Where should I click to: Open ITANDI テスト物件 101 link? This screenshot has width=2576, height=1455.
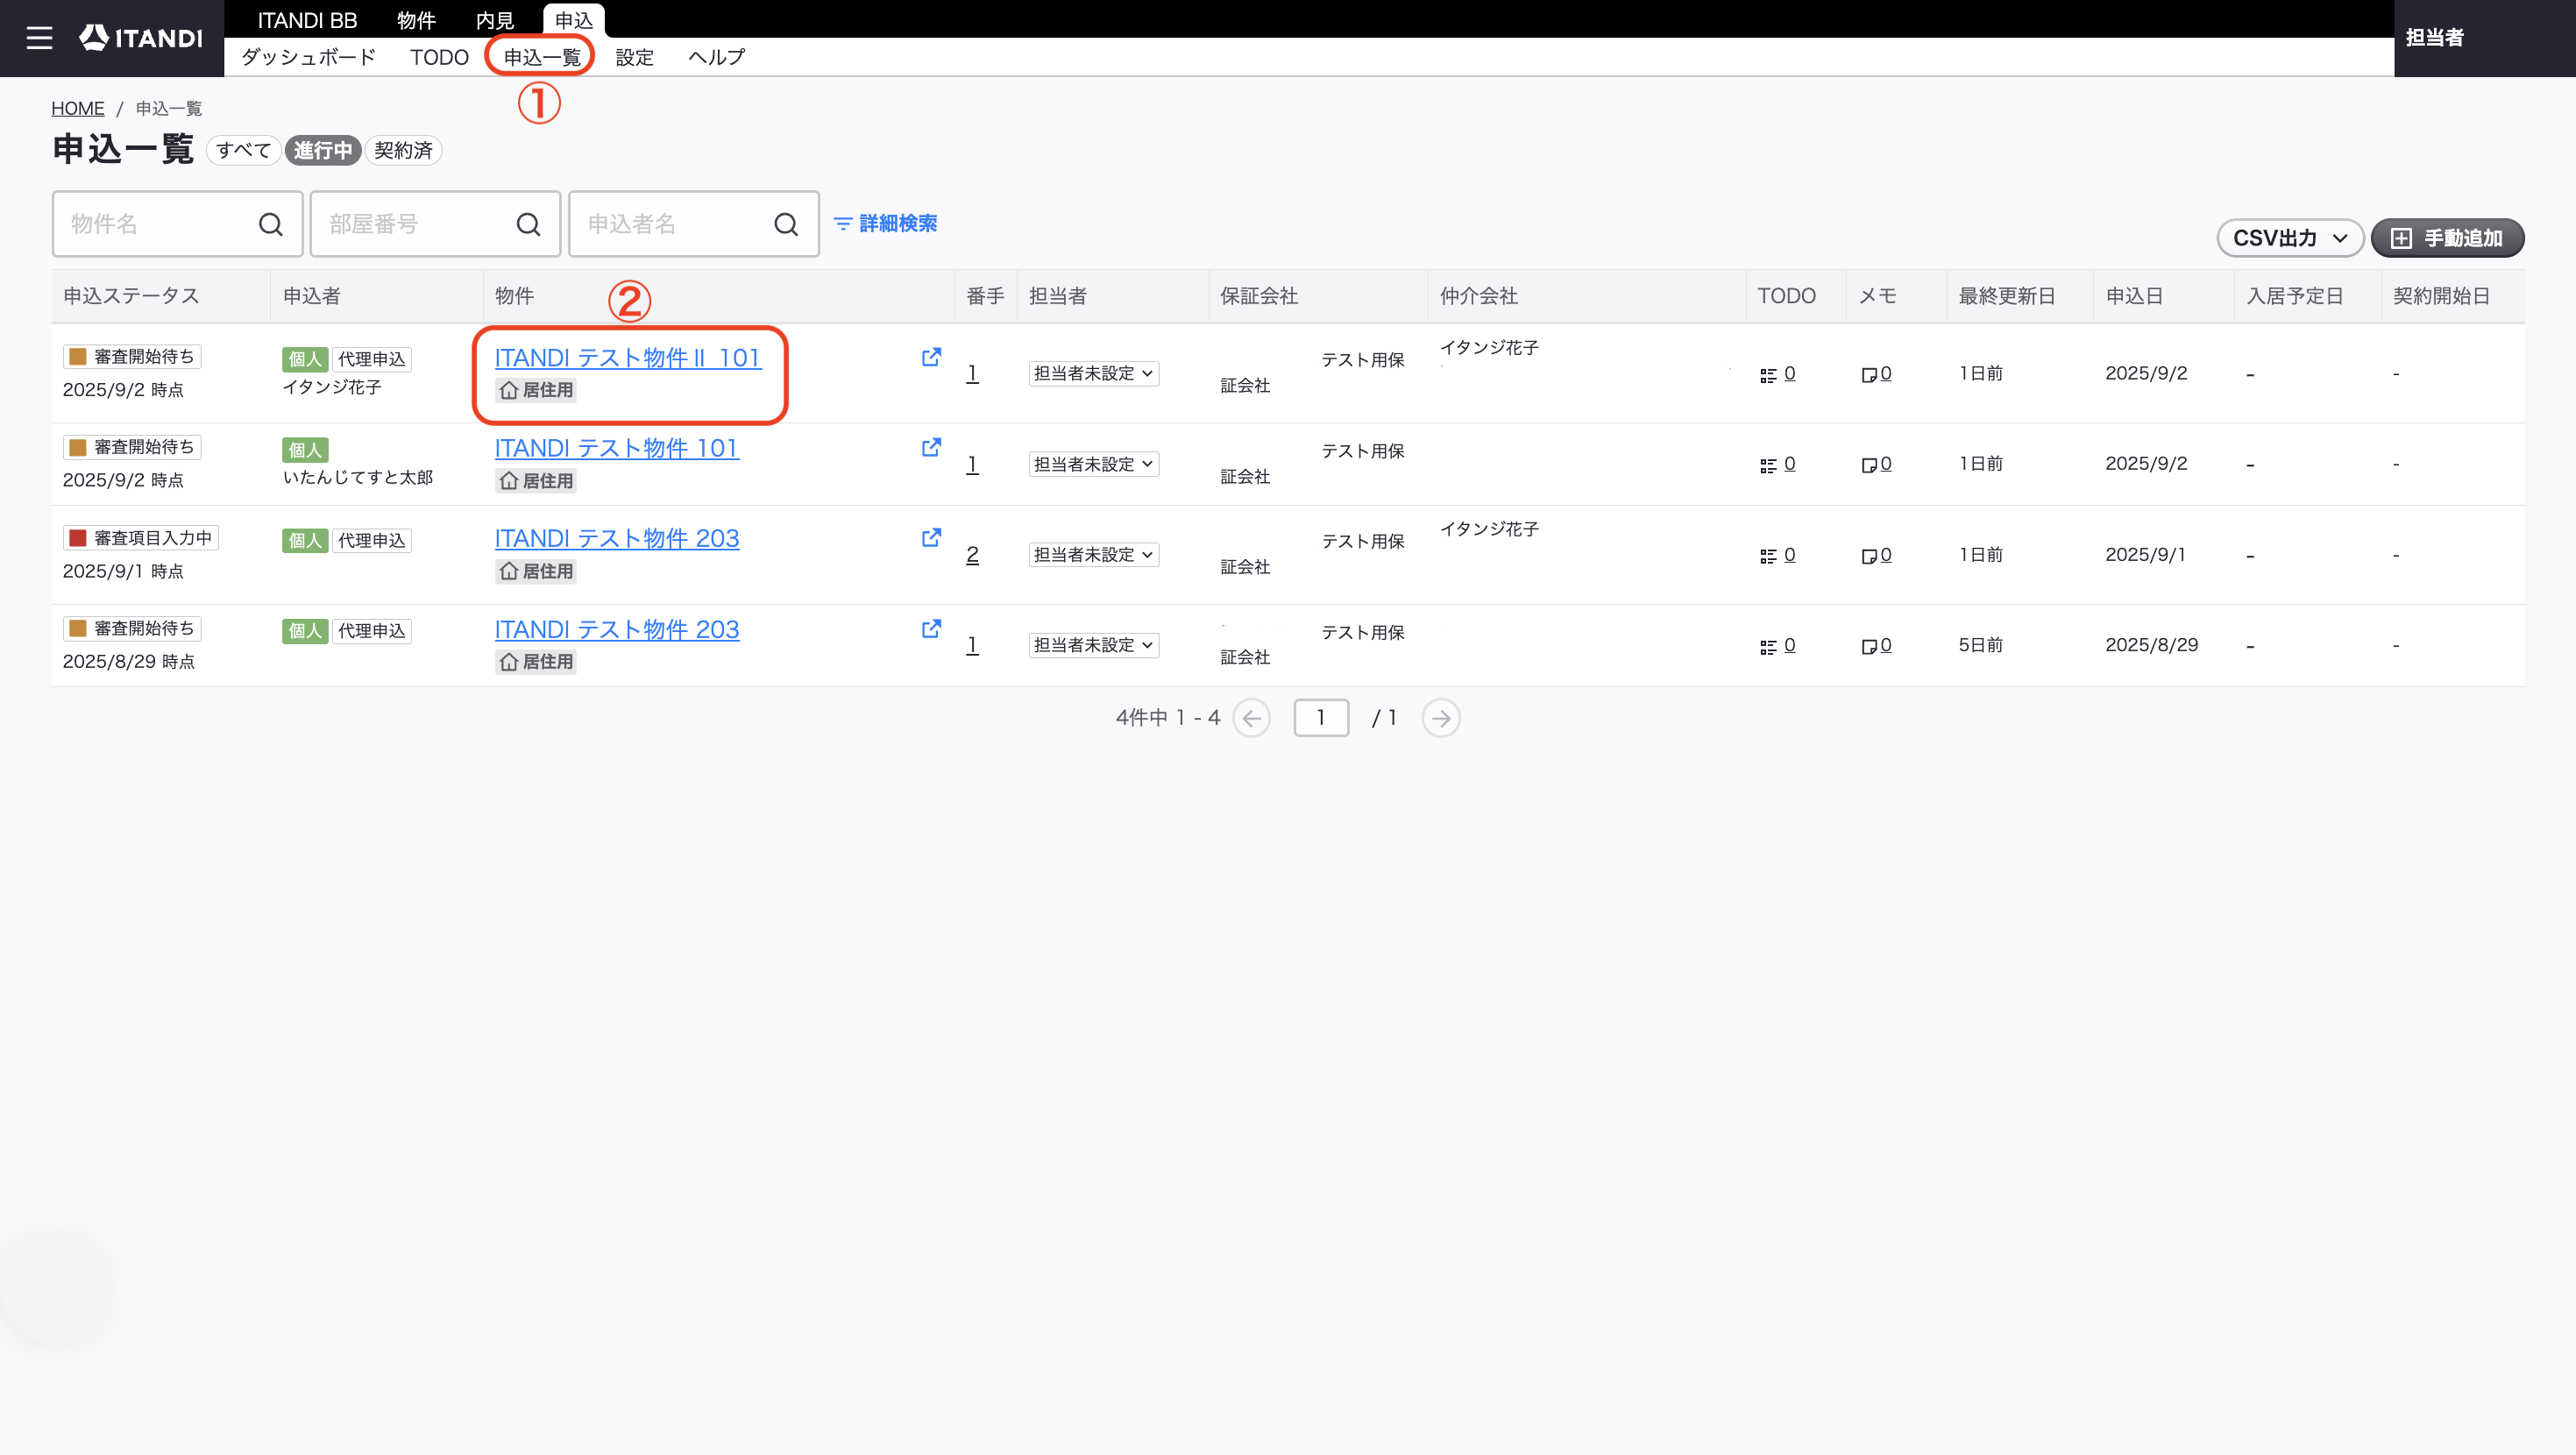617,447
